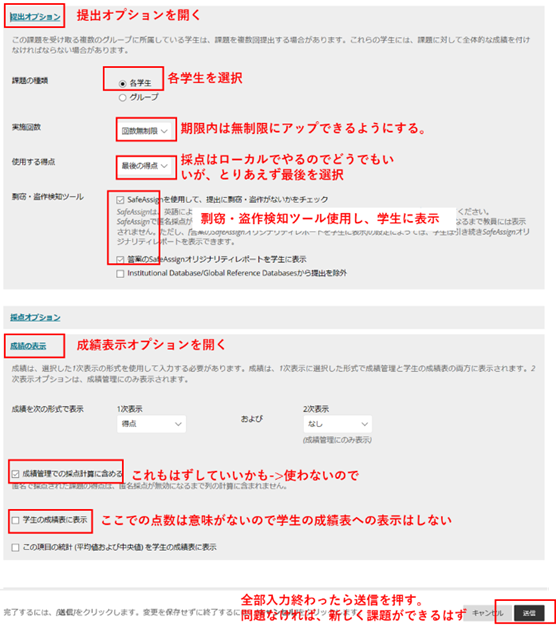
Task: Click the chevron on 回数無制限 dropdown
Action: tap(164, 131)
